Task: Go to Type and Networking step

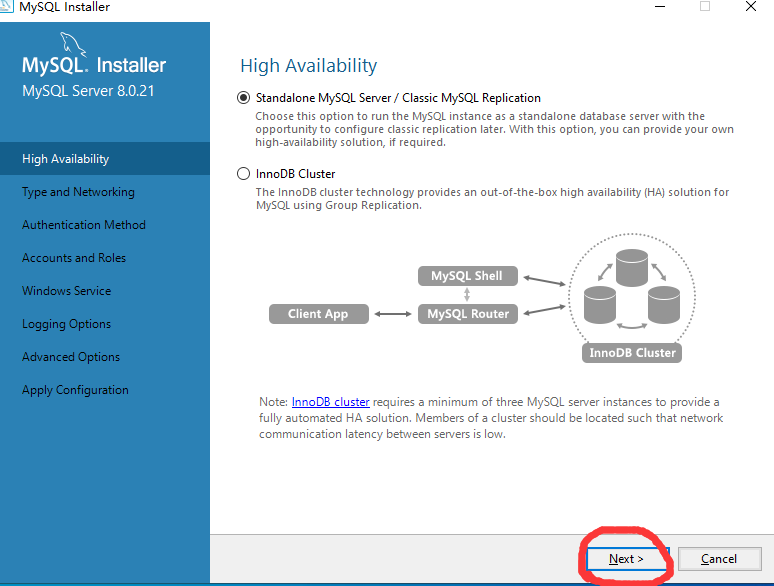Action: coord(78,192)
